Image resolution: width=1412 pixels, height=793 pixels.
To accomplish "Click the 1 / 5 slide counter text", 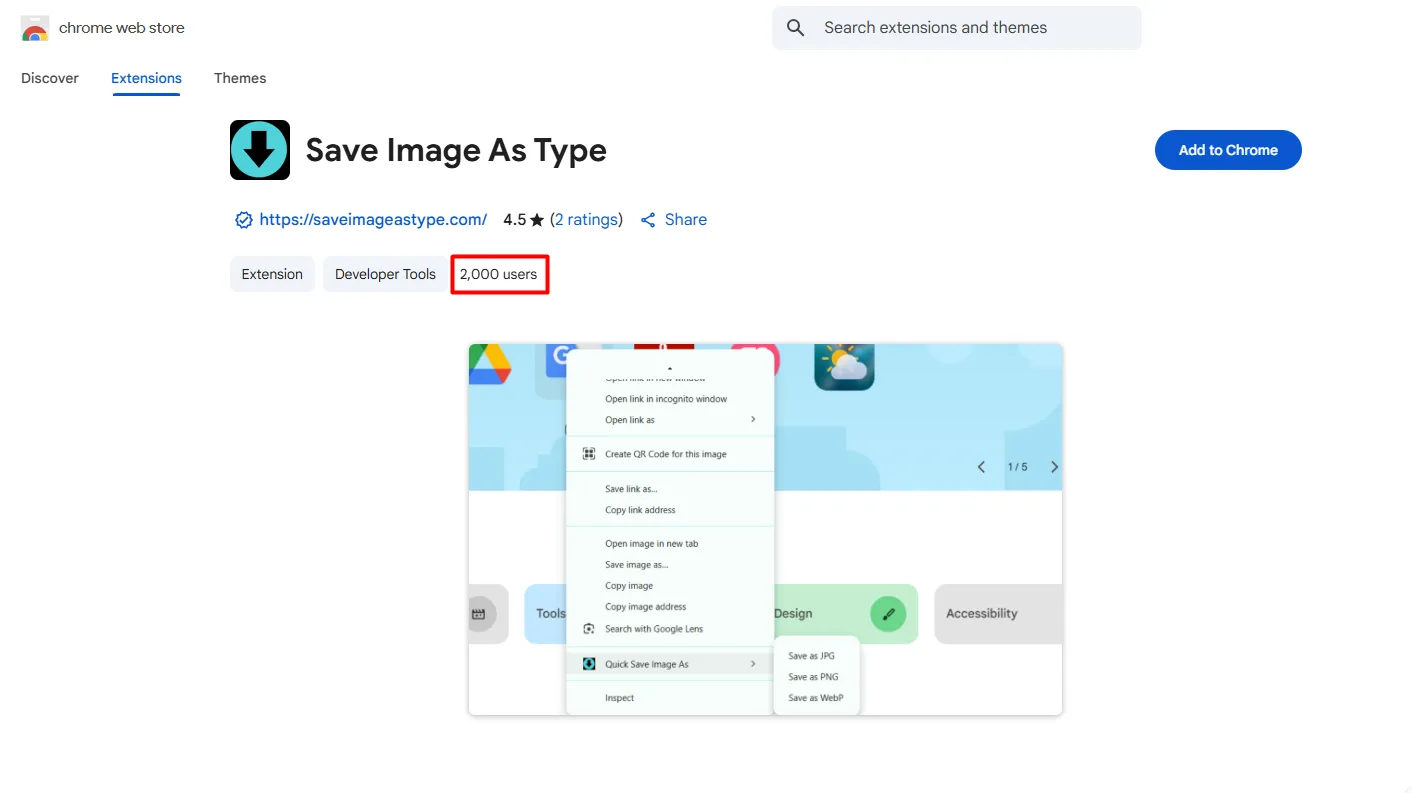I will 1017,467.
